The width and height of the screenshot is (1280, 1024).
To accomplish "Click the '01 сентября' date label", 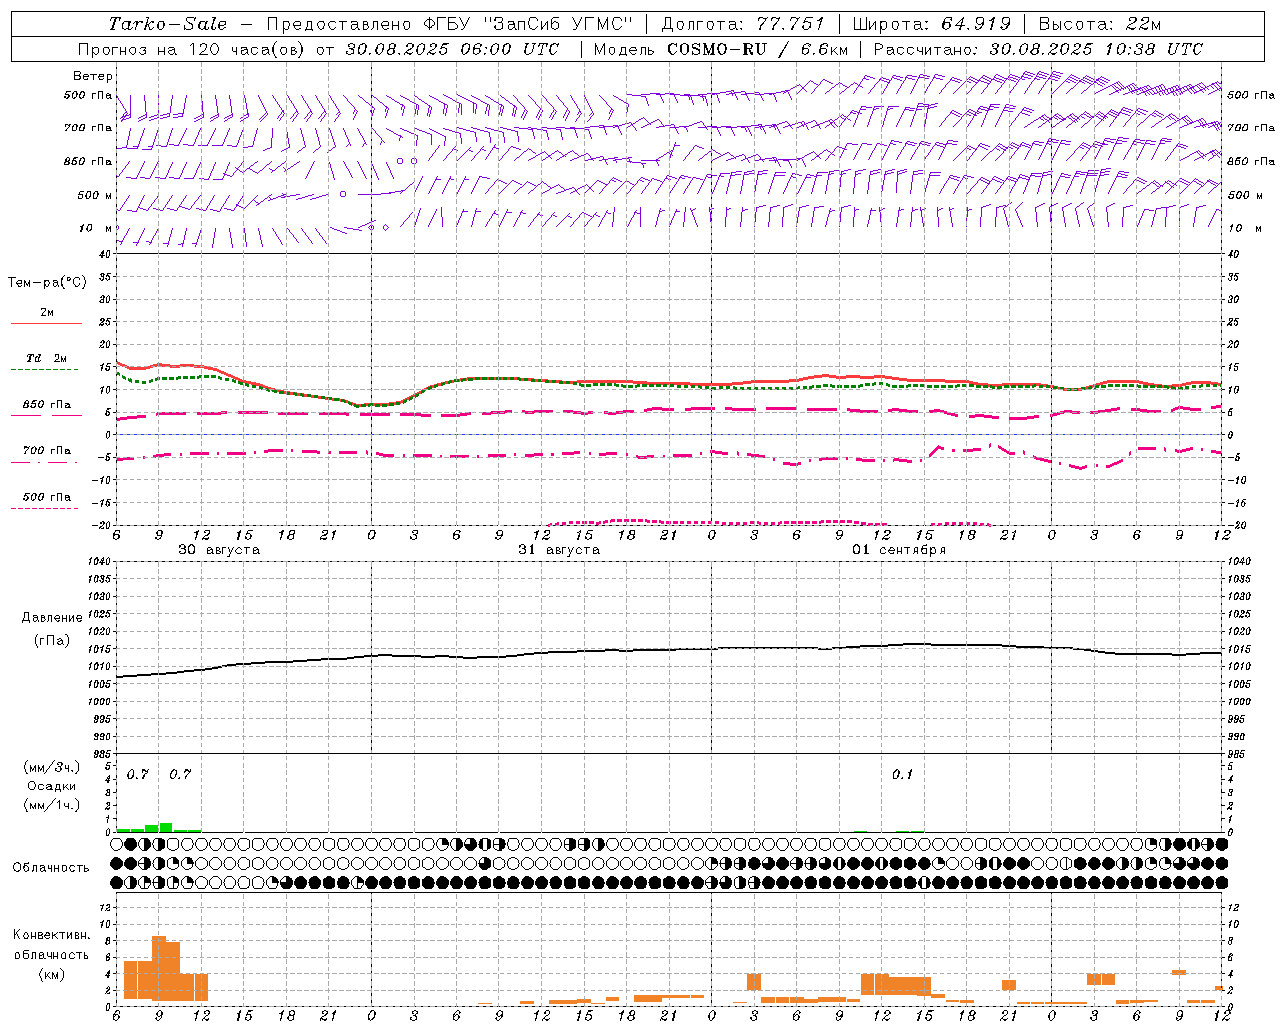I will tap(899, 549).
